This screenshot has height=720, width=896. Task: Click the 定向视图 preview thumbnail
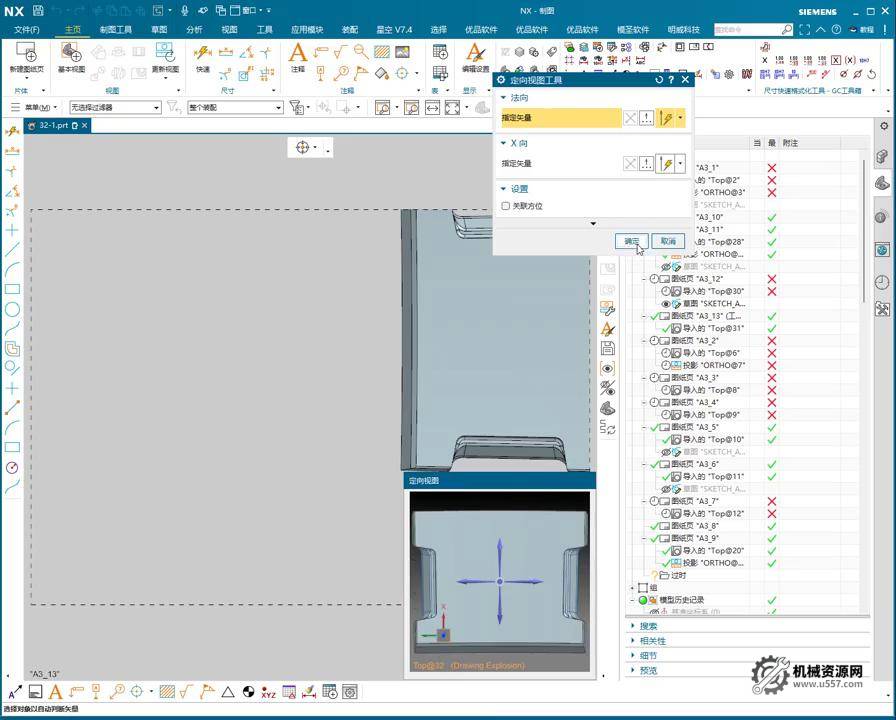499,582
